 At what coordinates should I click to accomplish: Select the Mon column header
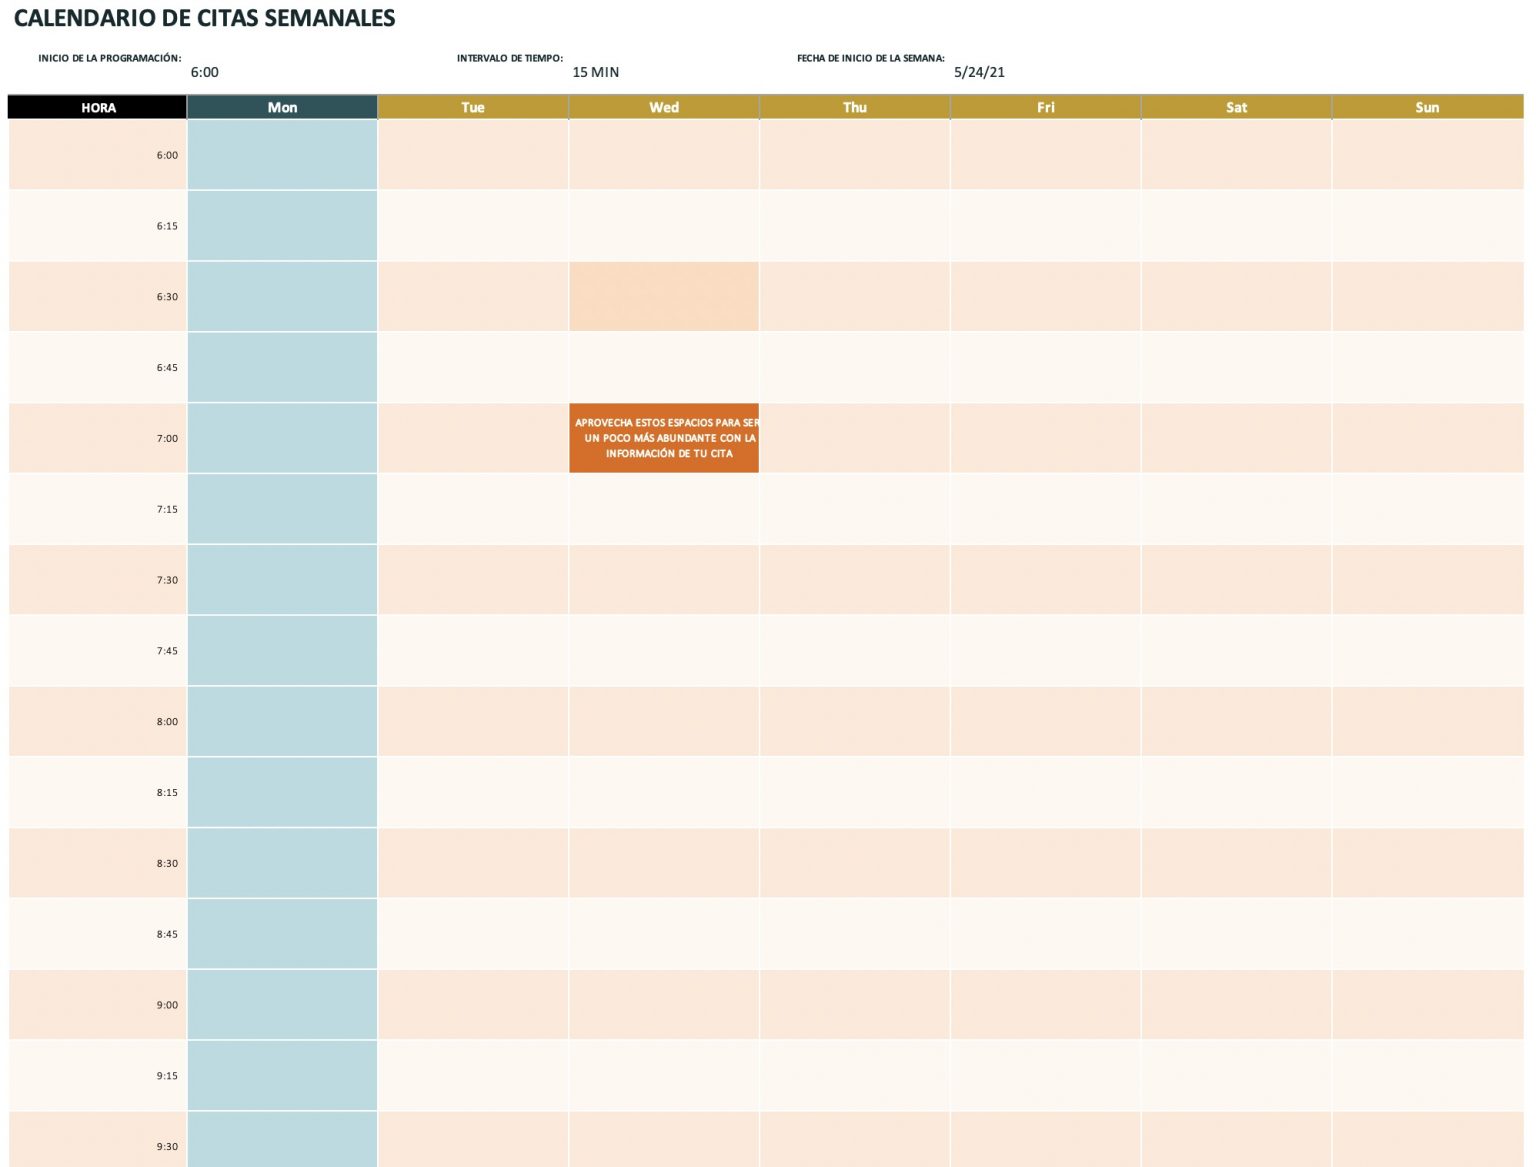coord(282,107)
